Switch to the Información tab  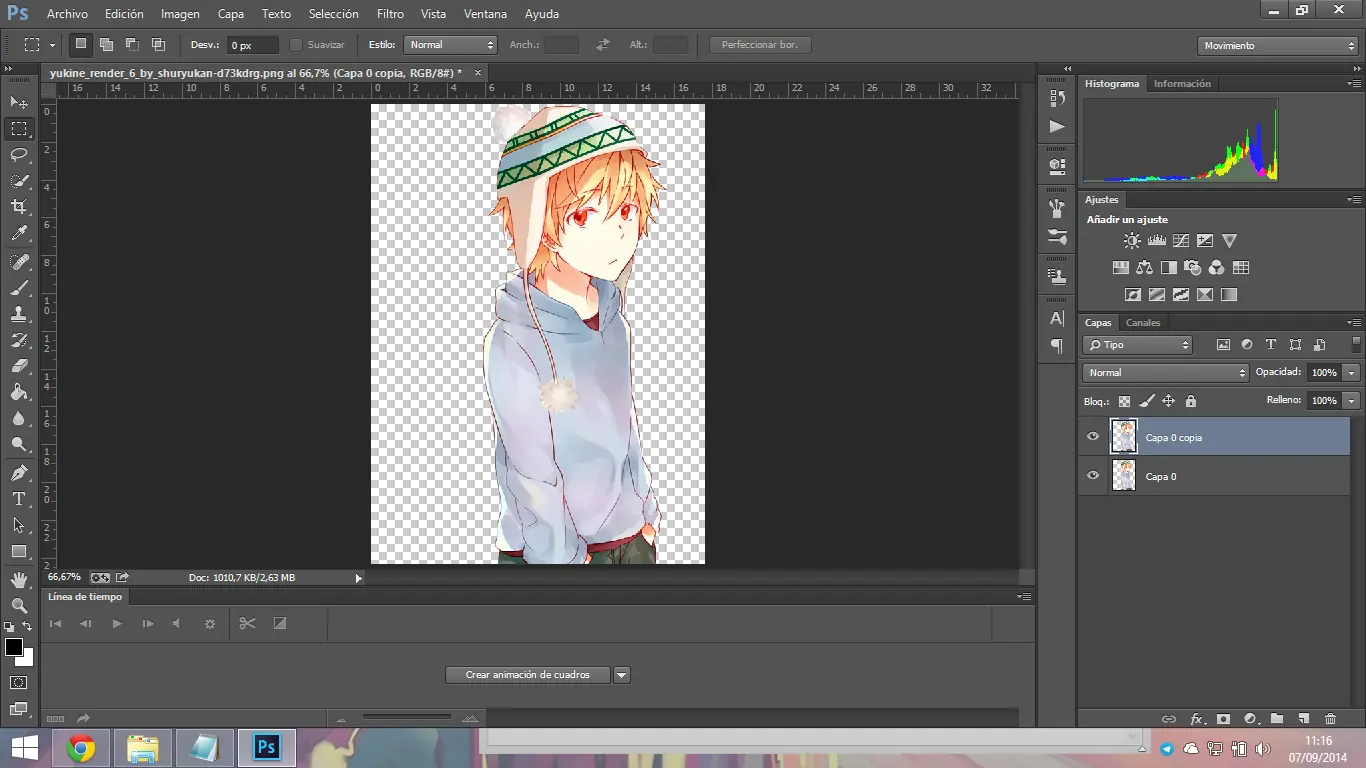(x=1182, y=84)
